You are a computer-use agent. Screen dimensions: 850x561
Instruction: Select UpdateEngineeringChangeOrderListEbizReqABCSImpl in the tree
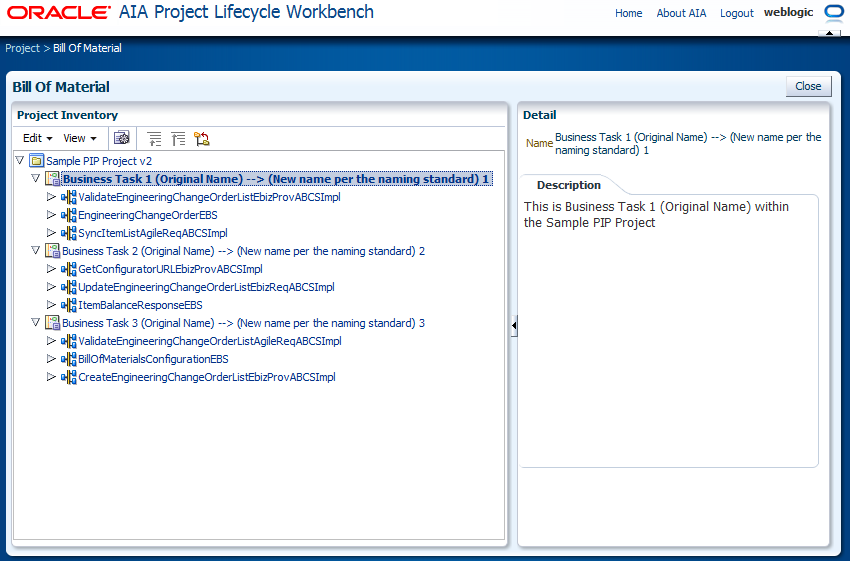click(206, 287)
